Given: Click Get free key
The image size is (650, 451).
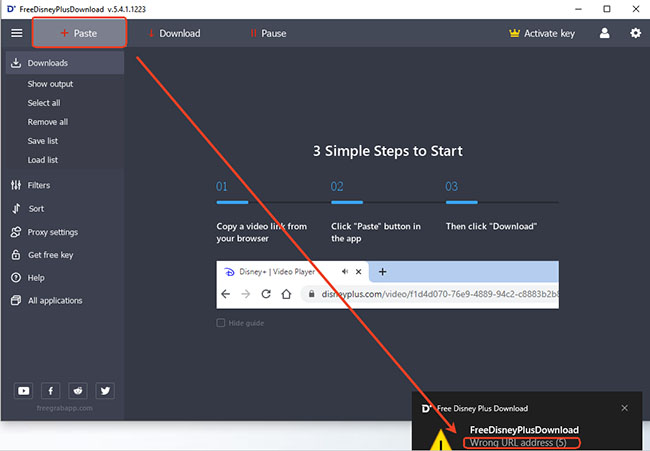Looking at the screenshot, I should [x=51, y=255].
